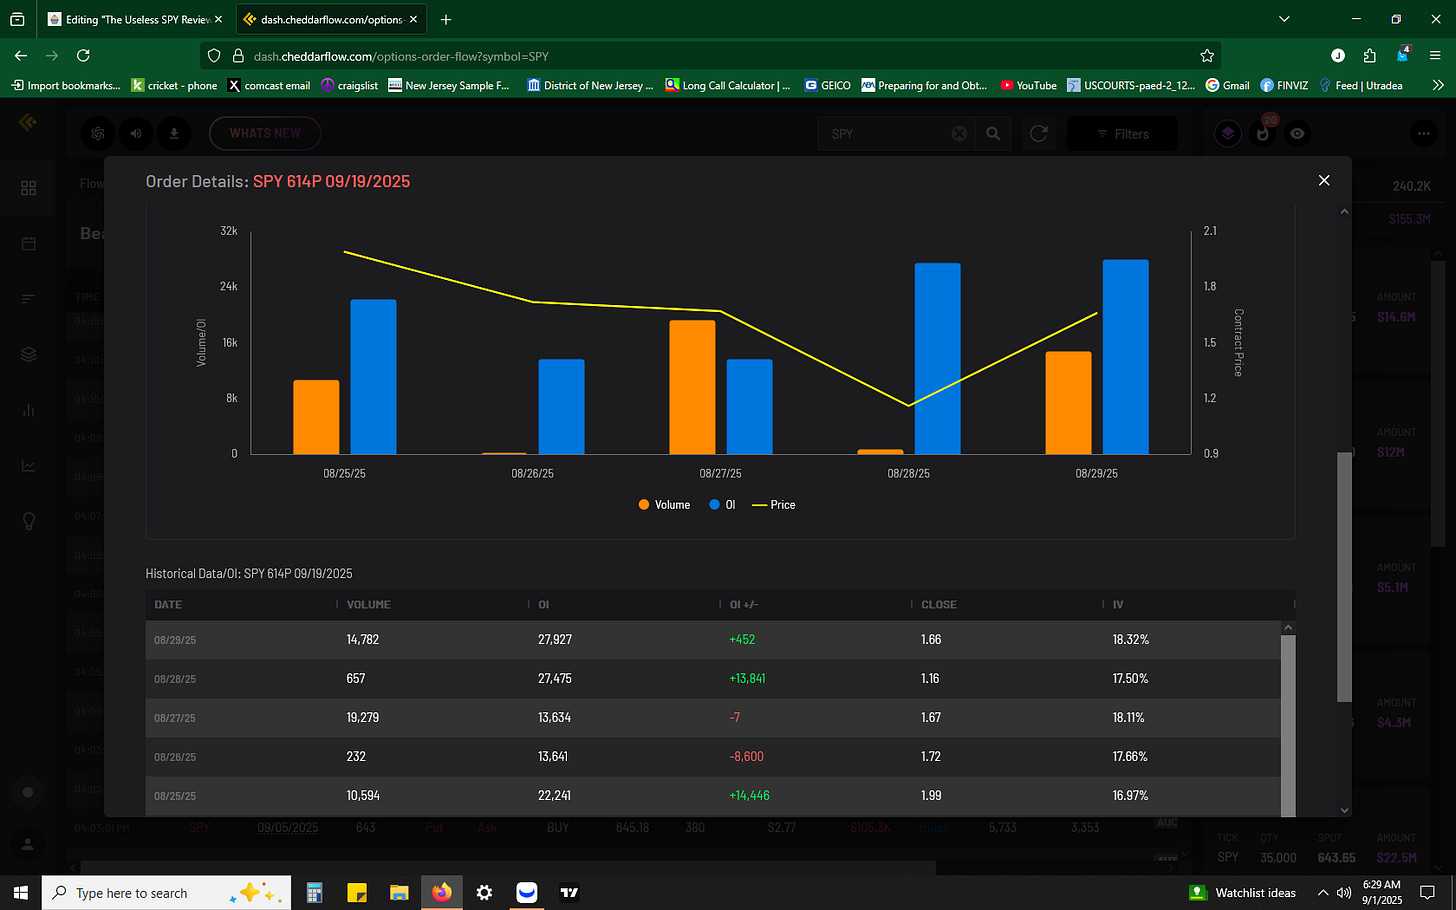Click the 08/28/25 blue OI bar
Viewport: 1456px width, 910px height.
pyautogui.click(x=938, y=358)
